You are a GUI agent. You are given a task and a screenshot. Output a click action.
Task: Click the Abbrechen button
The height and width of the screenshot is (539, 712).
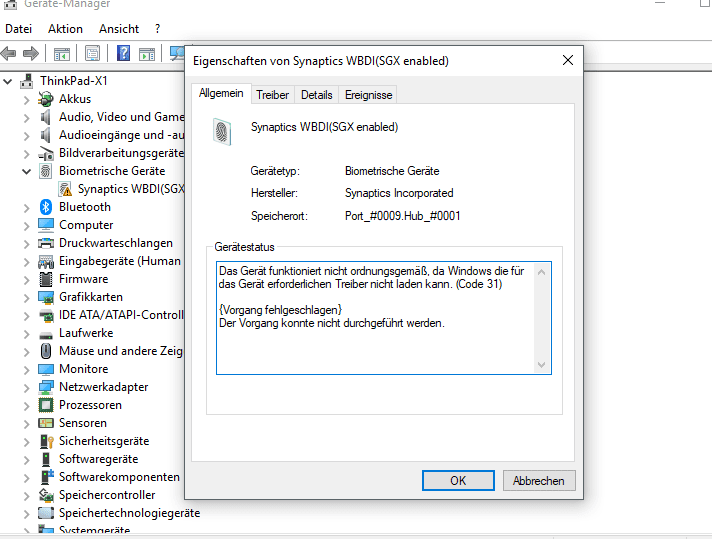[539, 480]
